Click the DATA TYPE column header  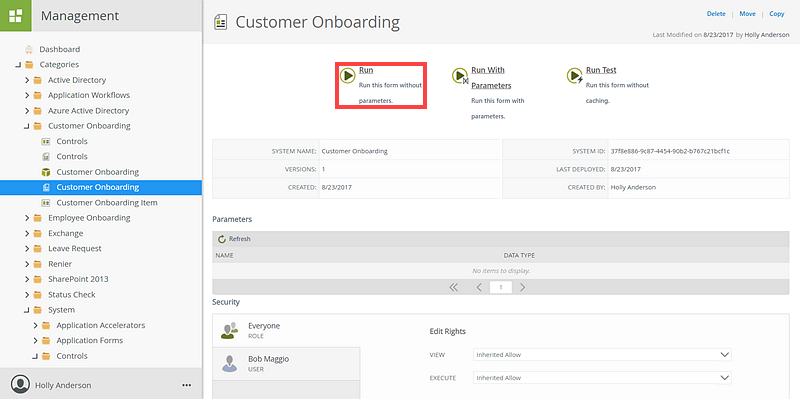[x=519, y=256]
